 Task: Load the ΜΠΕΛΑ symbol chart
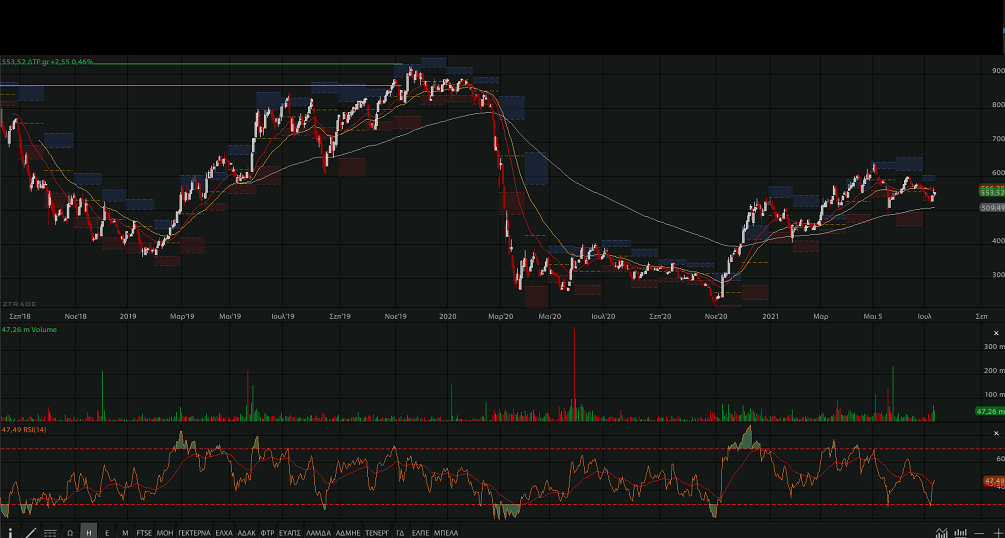pos(446,532)
